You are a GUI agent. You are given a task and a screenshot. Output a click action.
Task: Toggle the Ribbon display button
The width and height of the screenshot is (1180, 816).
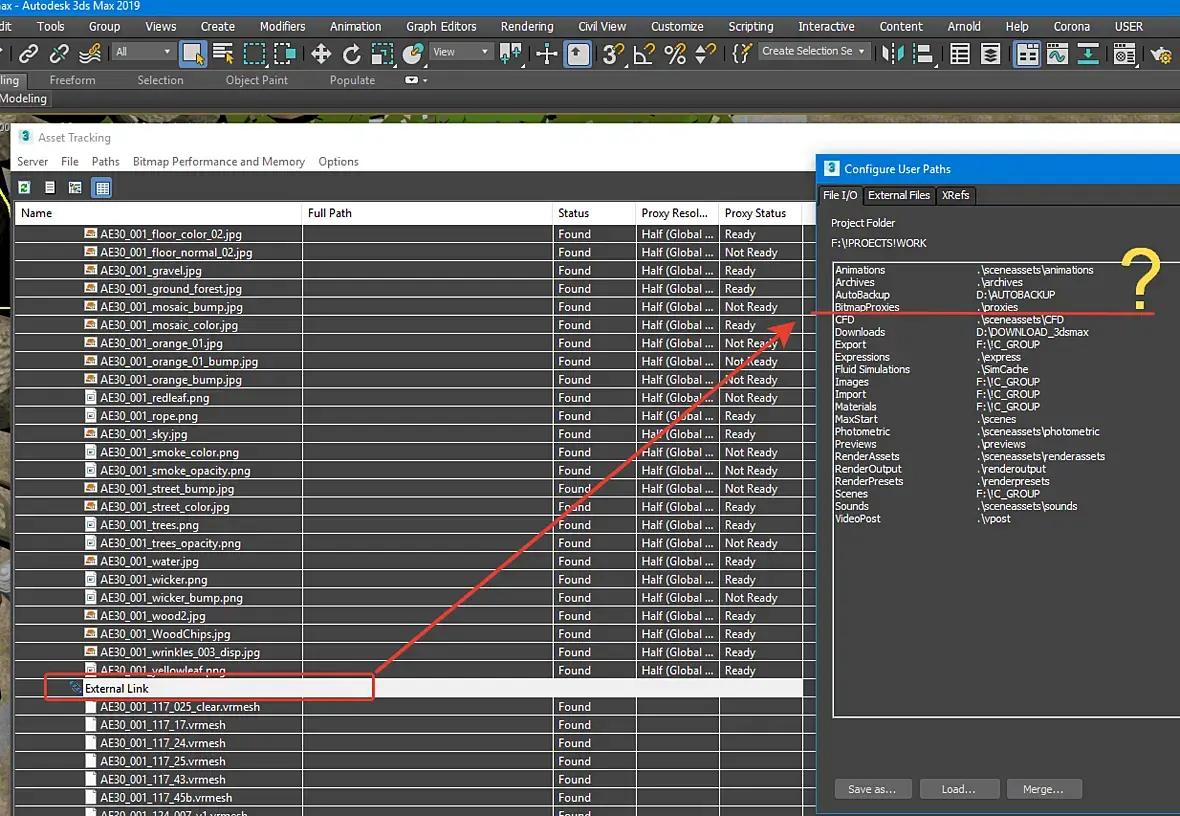tap(1026, 53)
